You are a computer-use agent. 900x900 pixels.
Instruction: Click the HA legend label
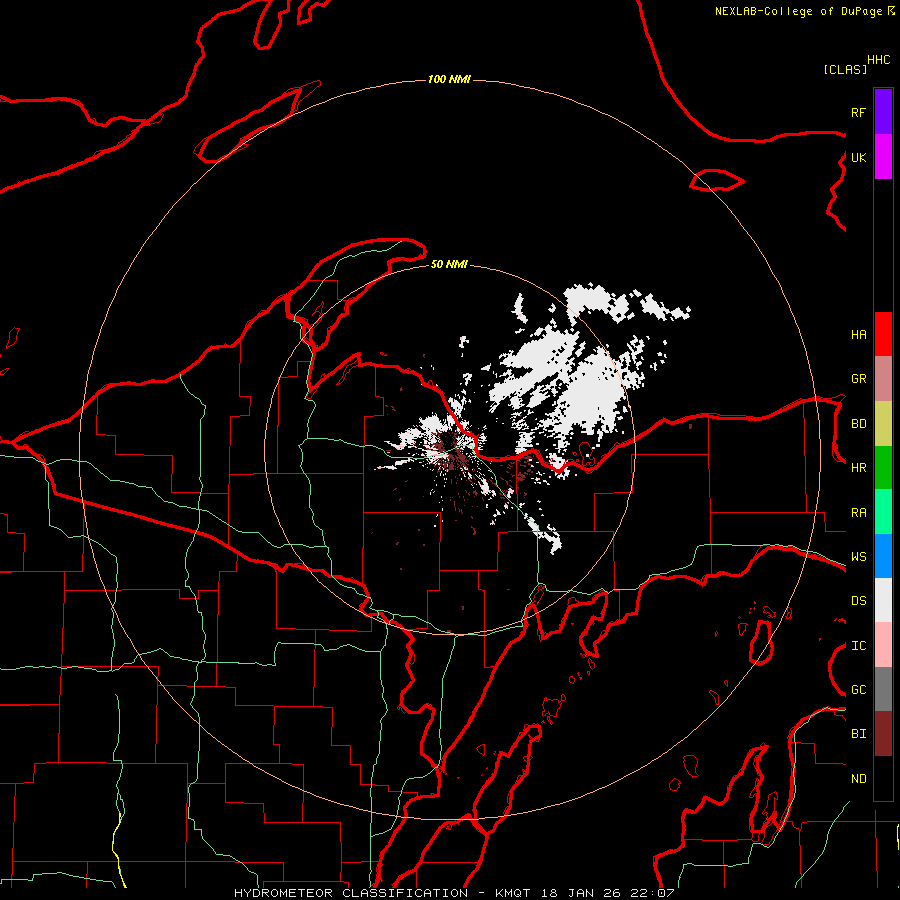click(x=858, y=334)
